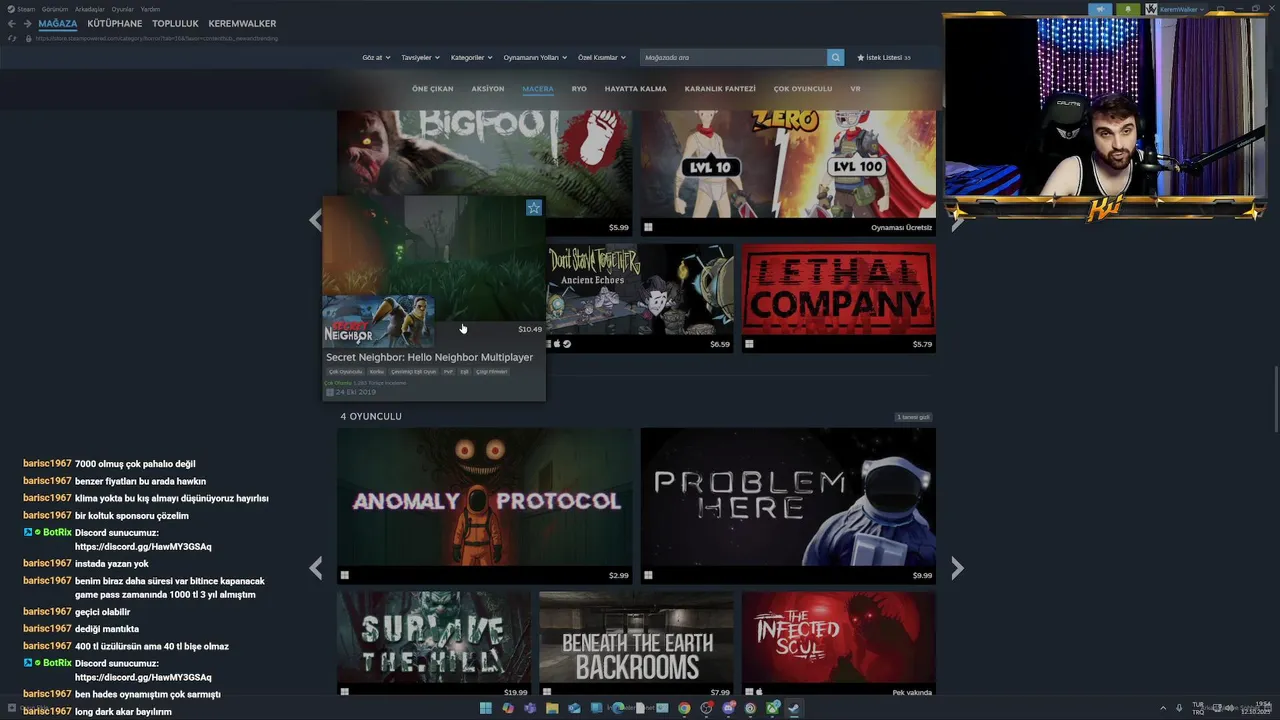Open Discord from the taskbar

(728, 708)
